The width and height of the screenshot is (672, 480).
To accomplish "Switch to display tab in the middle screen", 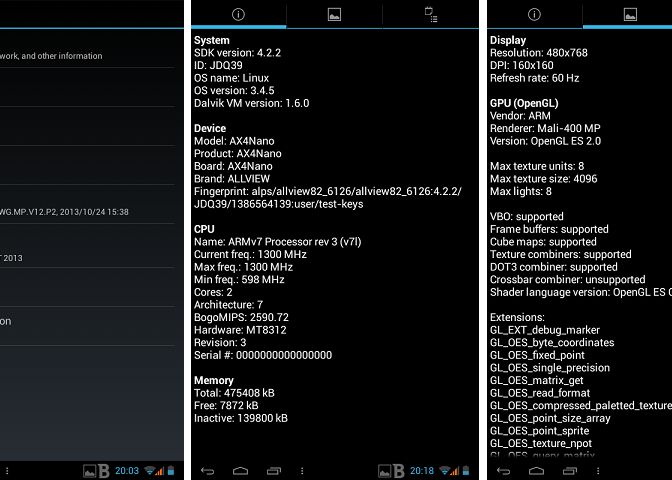I will tap(334, 14).
